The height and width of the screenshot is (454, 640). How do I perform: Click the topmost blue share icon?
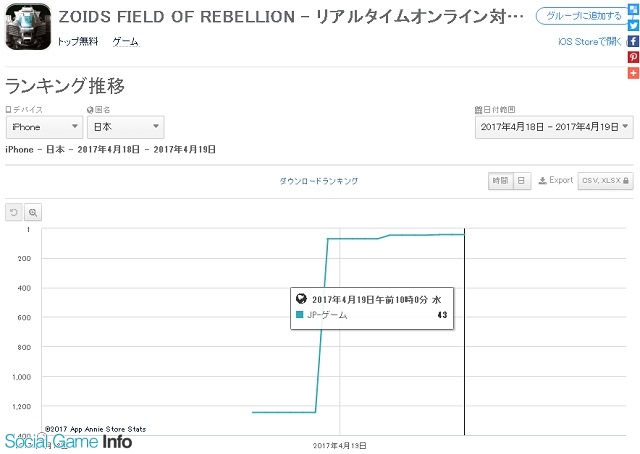click(x=633, y=9)
